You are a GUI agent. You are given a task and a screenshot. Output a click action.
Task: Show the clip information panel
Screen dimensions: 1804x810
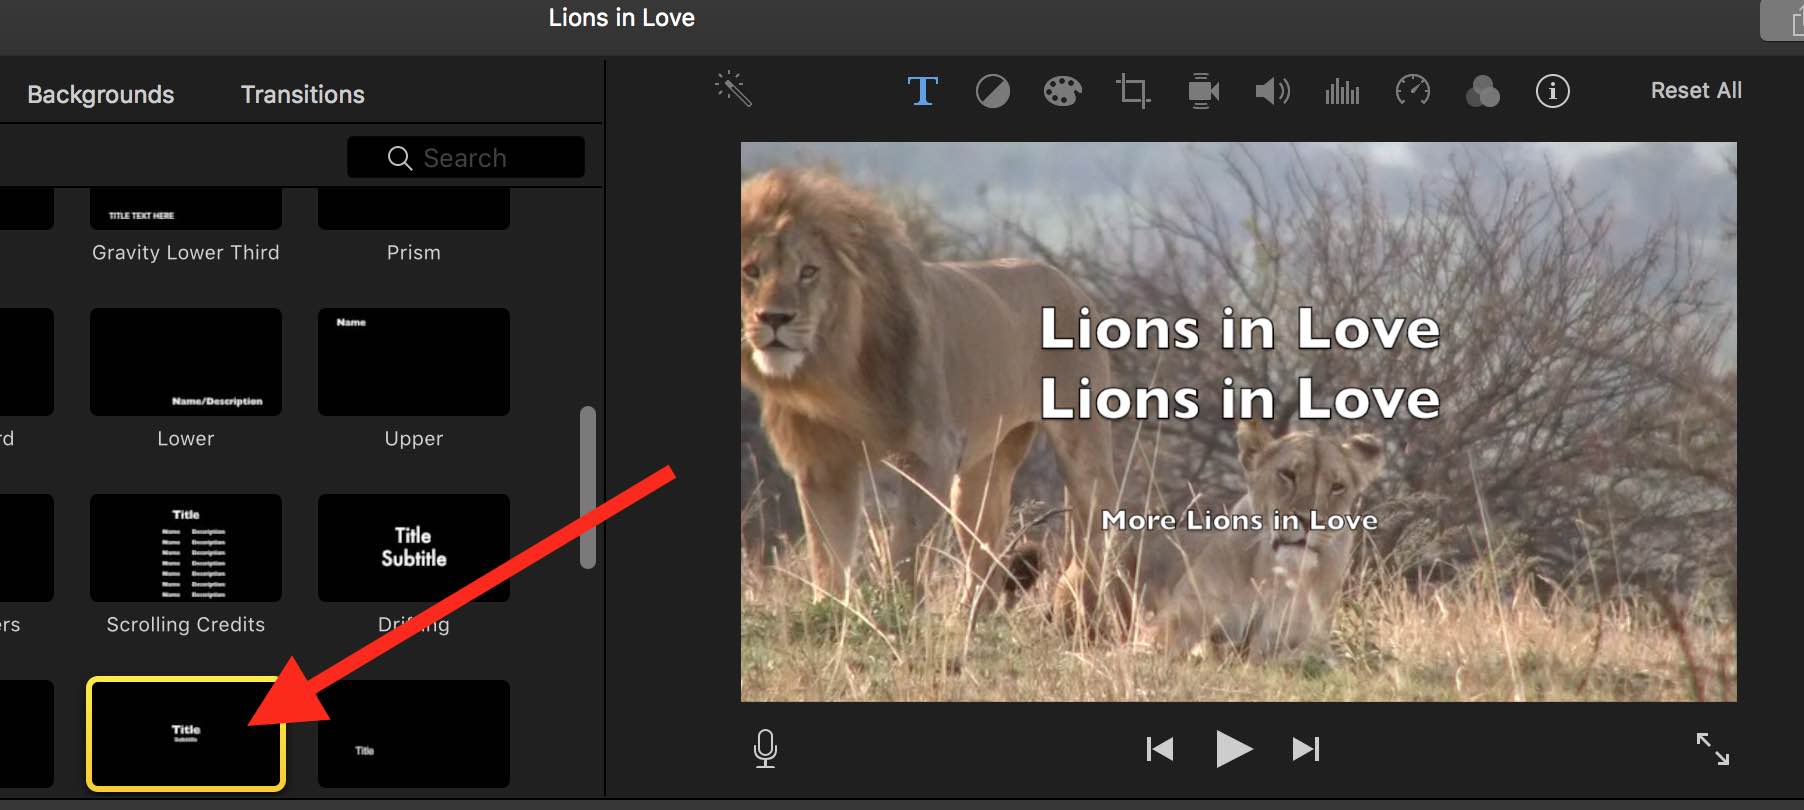(x=1552, y=92)
